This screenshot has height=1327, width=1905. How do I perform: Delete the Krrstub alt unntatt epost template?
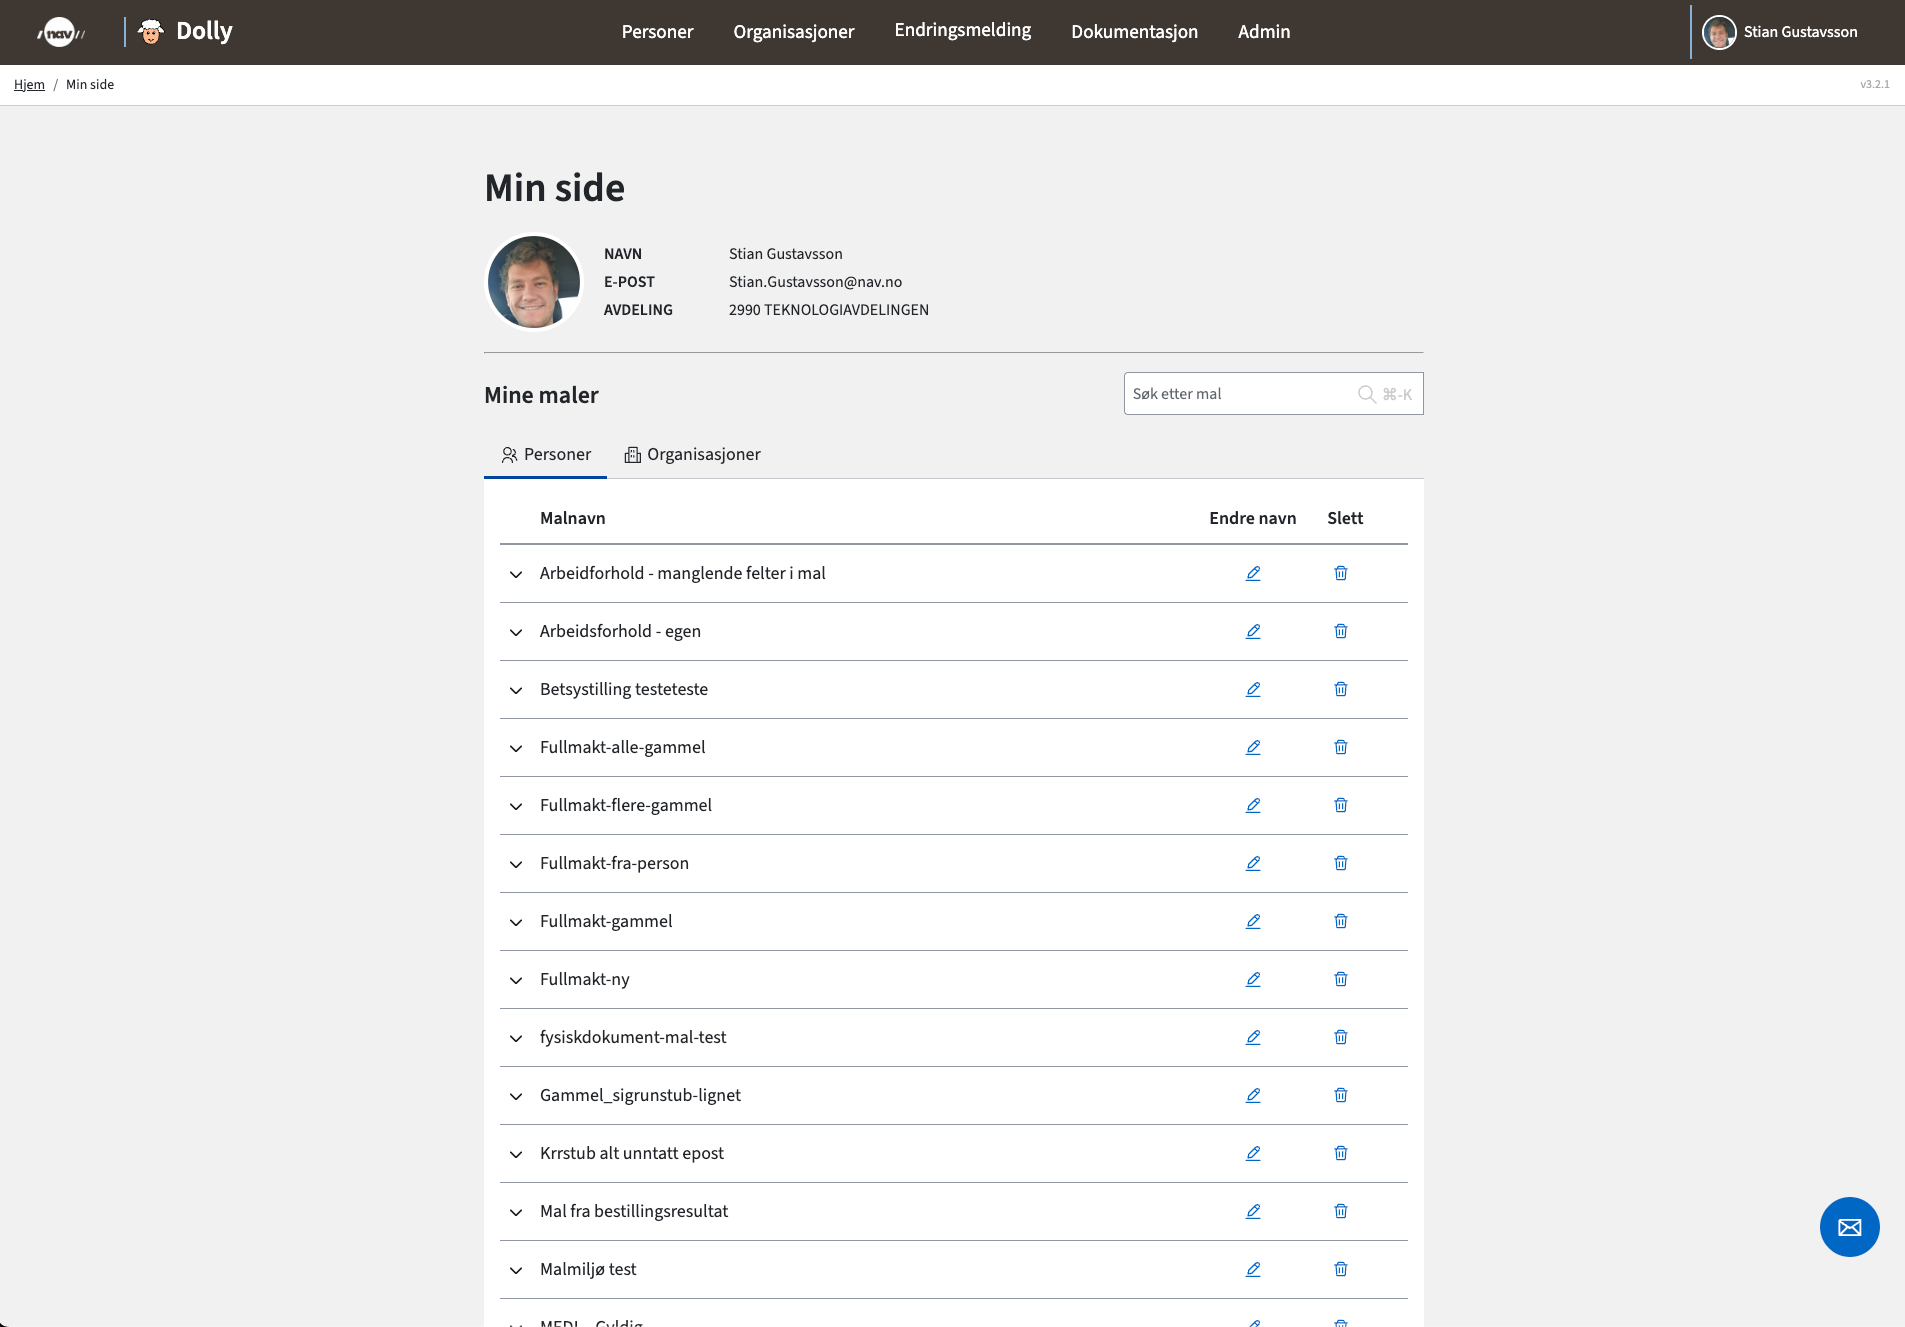1340,1153
